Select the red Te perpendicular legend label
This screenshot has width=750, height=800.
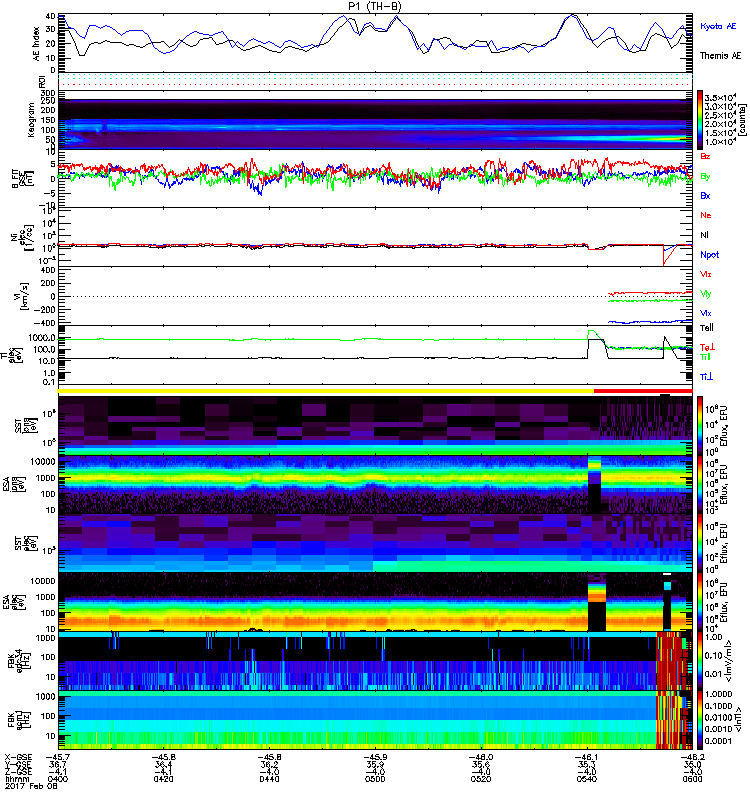(707, 347)
